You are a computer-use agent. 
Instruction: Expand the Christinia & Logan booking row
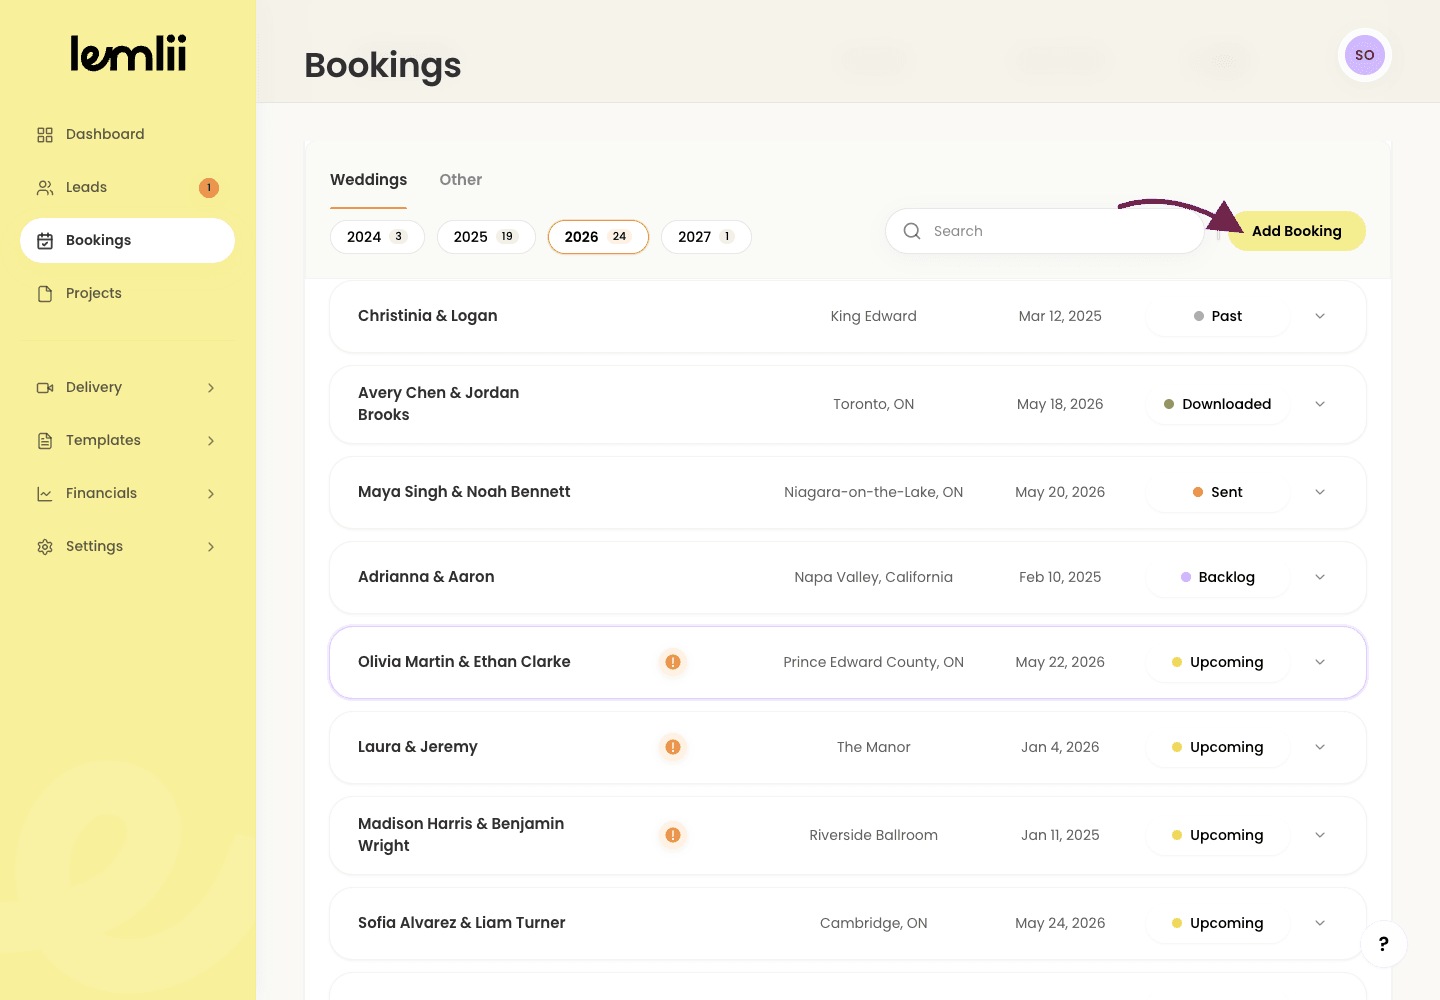click(1320, 316)
